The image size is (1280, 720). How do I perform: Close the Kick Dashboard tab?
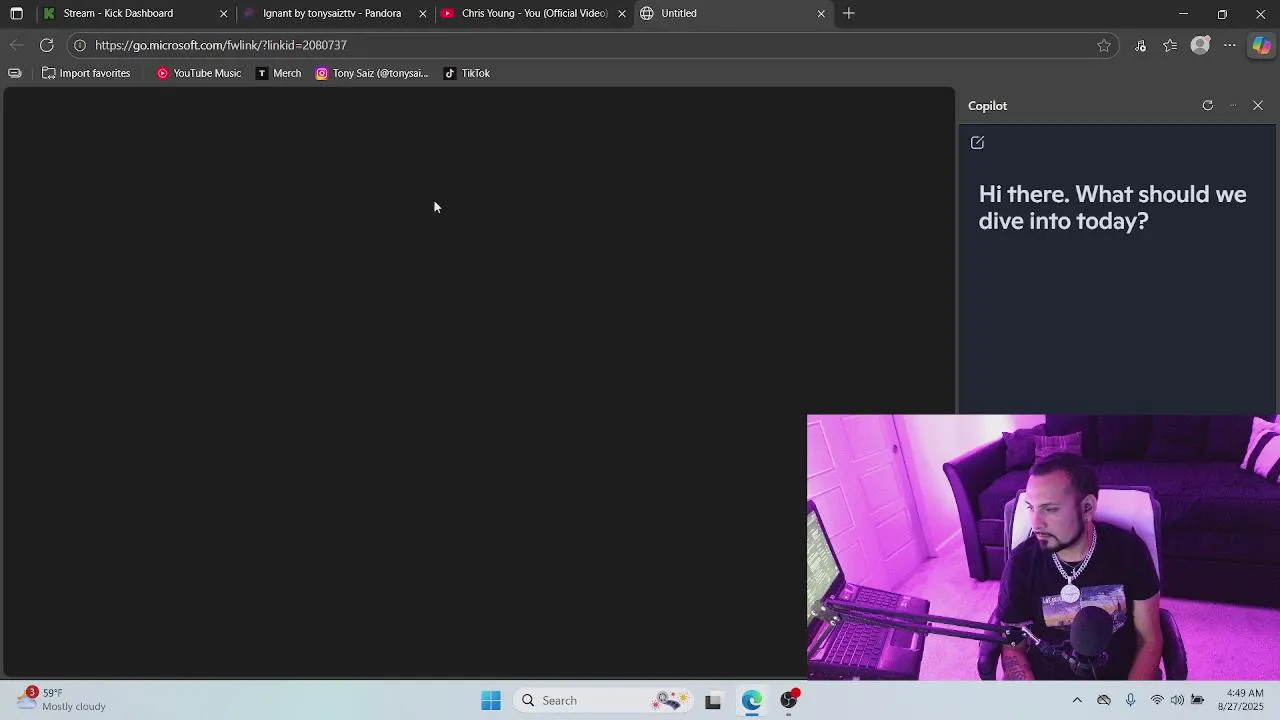[x=223, y=13]
